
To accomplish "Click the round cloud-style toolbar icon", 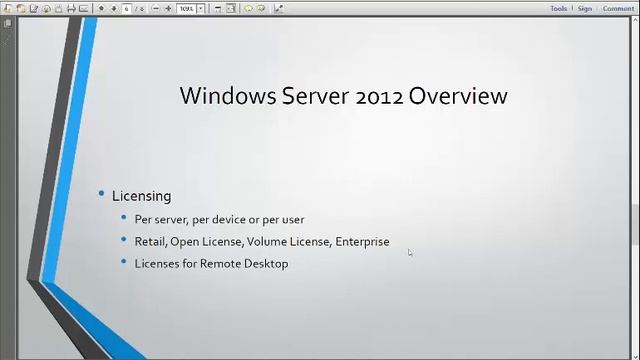I will pyautogui.click(x=46, y=8).
